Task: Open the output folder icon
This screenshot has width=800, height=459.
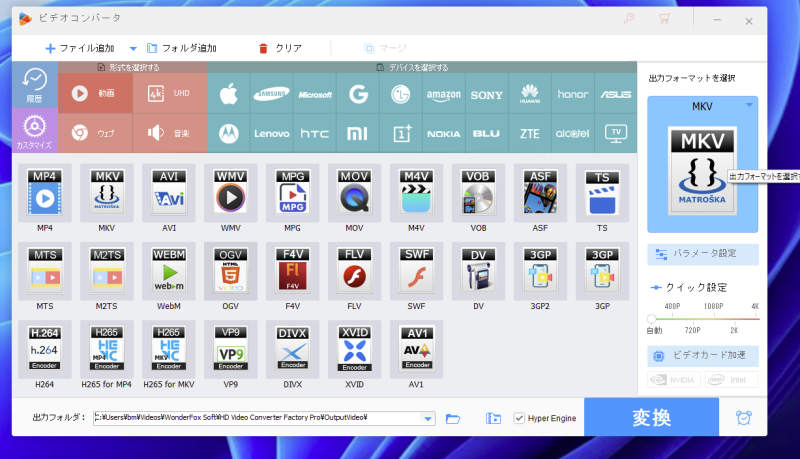Action: pyautogui.click(x=453, y=418)
